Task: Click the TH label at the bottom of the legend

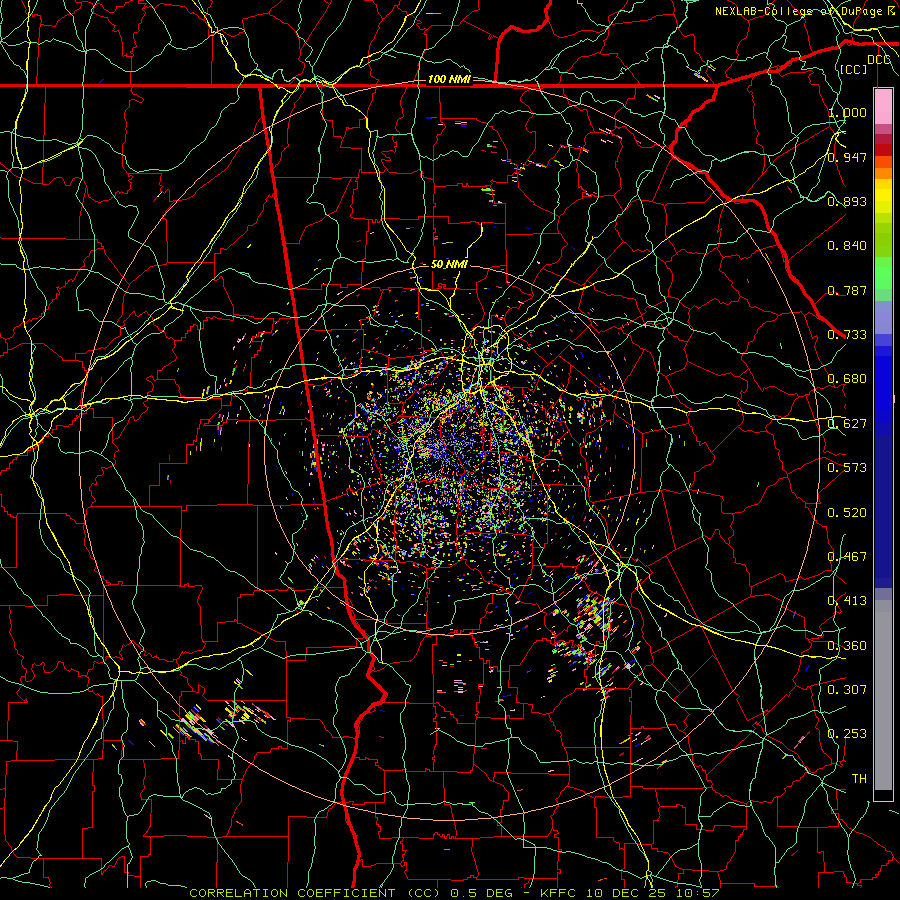Action: pos(859,778)
